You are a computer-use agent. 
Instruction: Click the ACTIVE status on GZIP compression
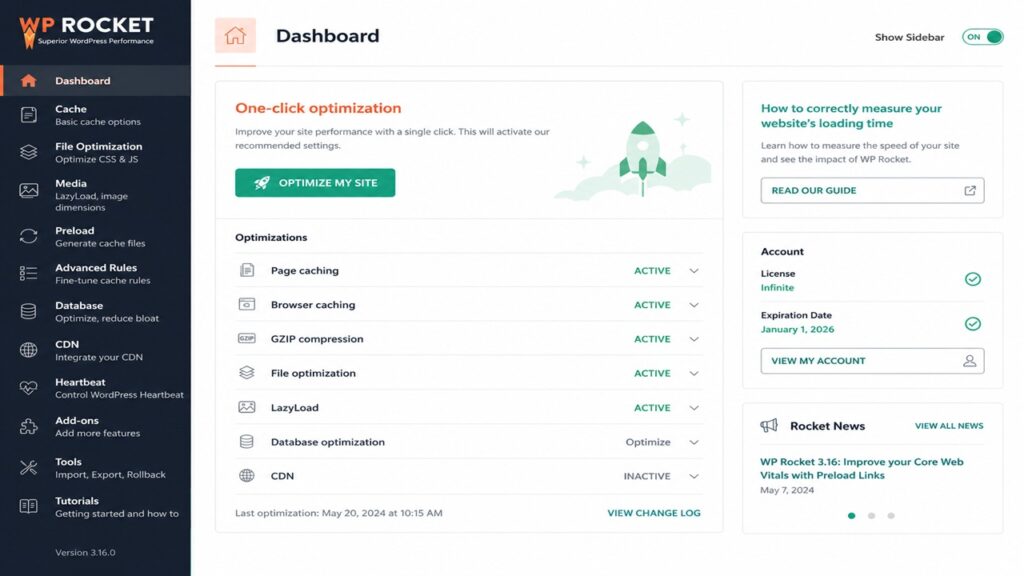pyautogui.click(x=652, y=339)
